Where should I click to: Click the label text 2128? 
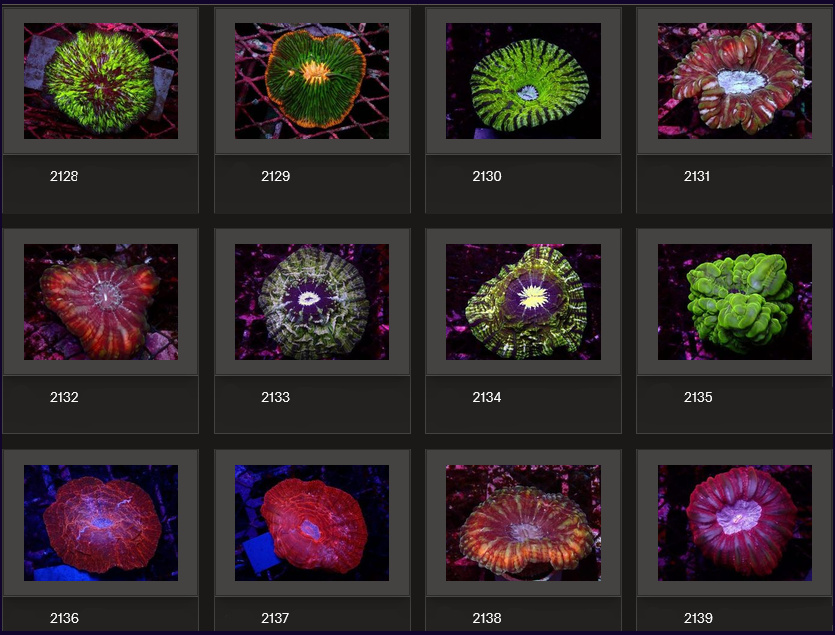coord(64,176)
